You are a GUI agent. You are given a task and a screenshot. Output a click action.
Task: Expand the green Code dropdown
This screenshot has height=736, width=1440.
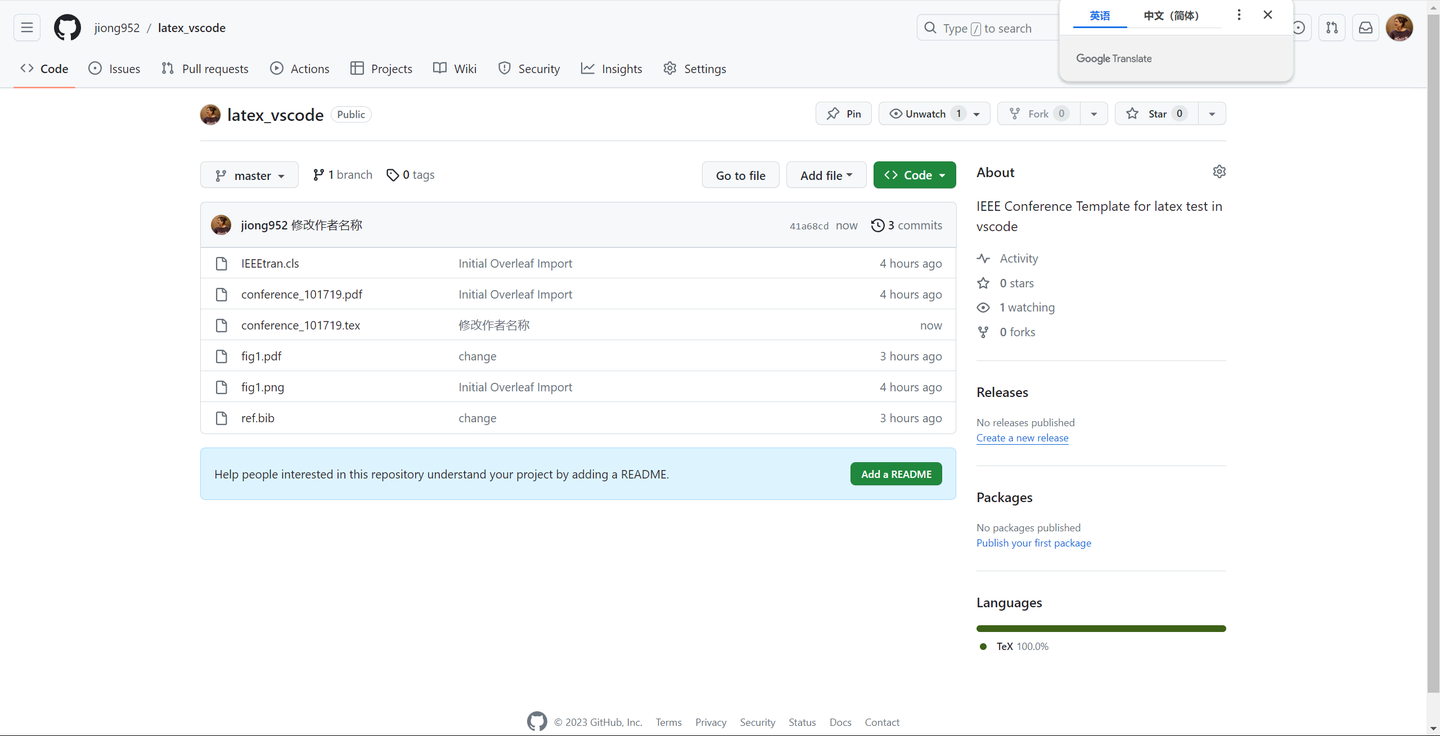tap(914, 174)
